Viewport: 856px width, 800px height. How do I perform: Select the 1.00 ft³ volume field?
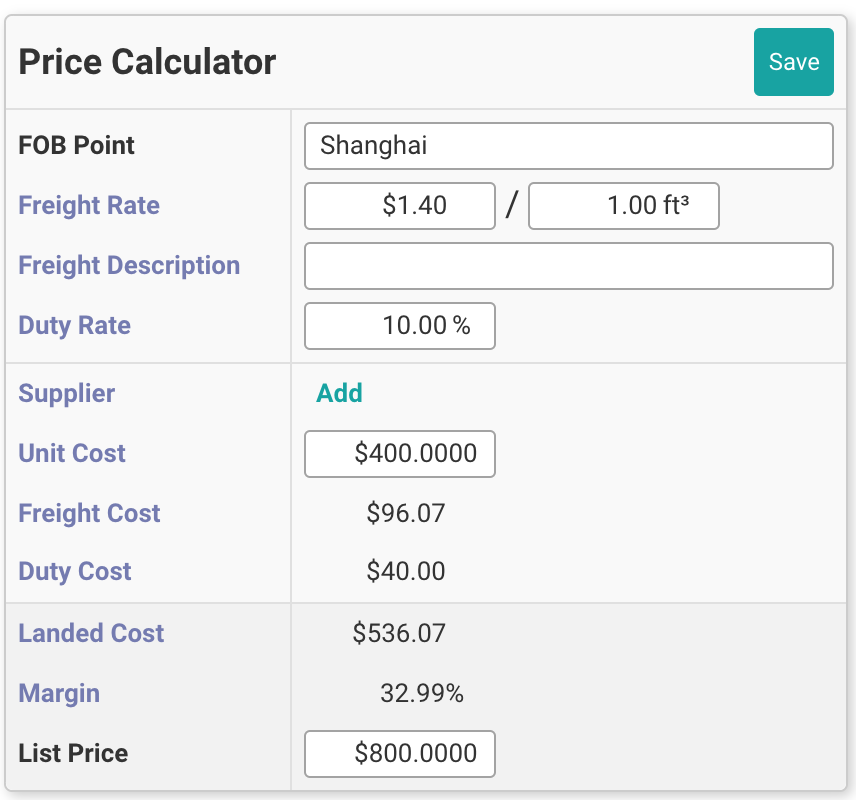point(623,206)
